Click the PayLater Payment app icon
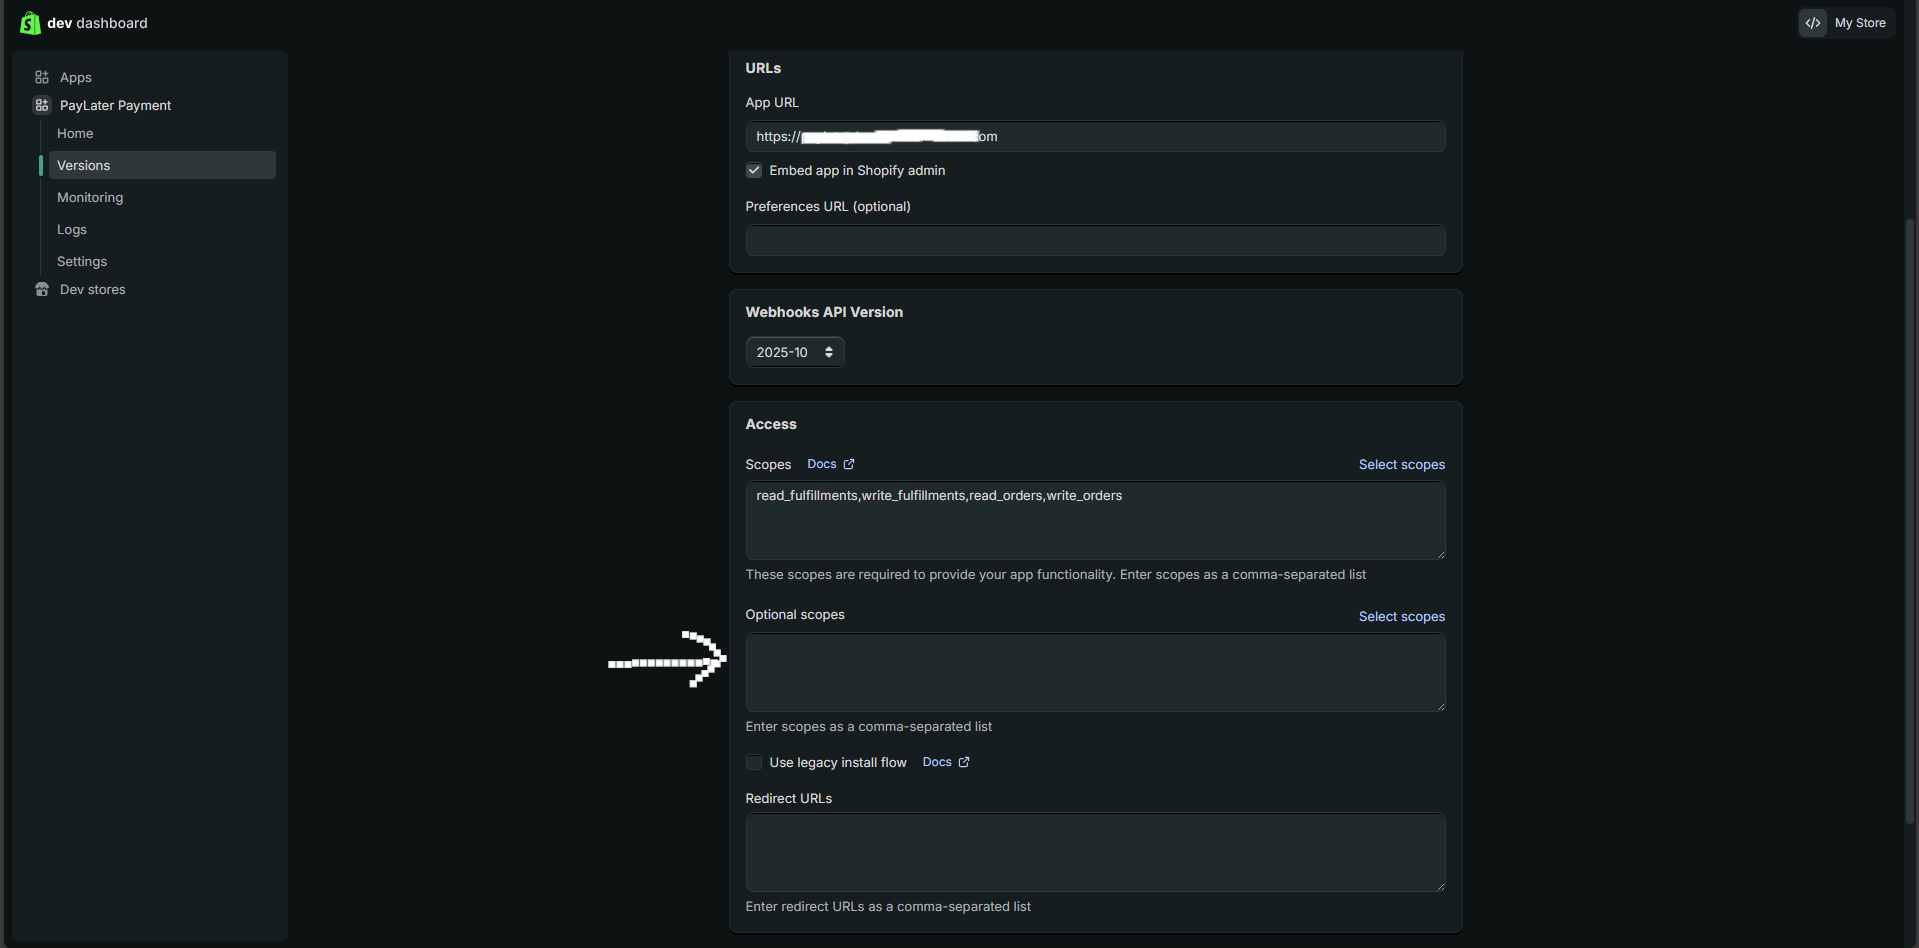 pos(42,105)
